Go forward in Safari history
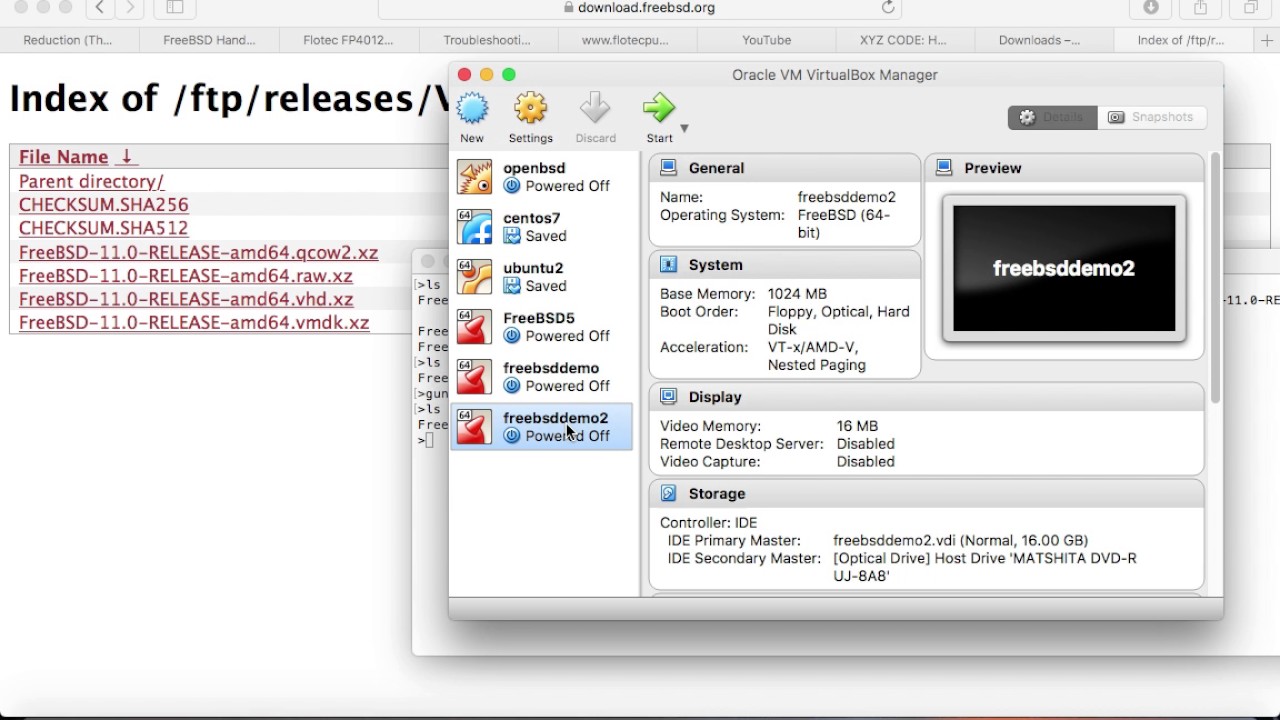 pyautogui.click(x=130, y=8)
